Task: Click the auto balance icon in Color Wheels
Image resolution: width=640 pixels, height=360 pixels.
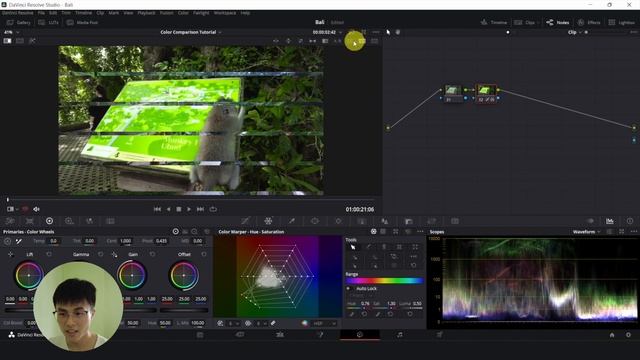Action: pos(7,241)
